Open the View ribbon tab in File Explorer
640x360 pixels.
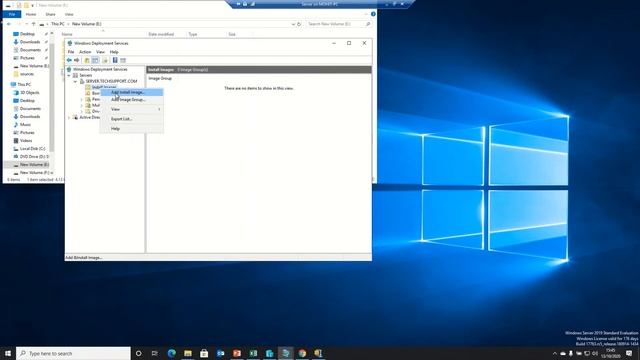click(69, 14)
